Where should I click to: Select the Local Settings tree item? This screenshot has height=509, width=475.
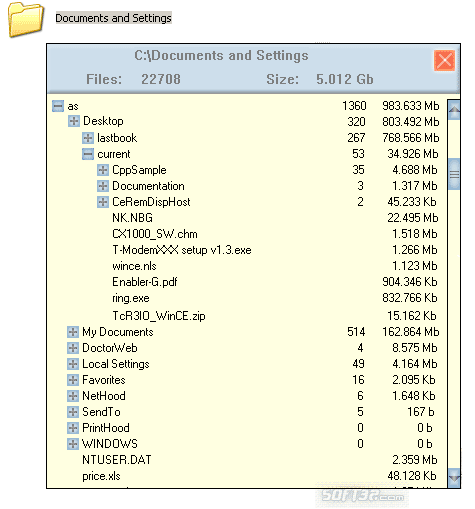(116, 364)
